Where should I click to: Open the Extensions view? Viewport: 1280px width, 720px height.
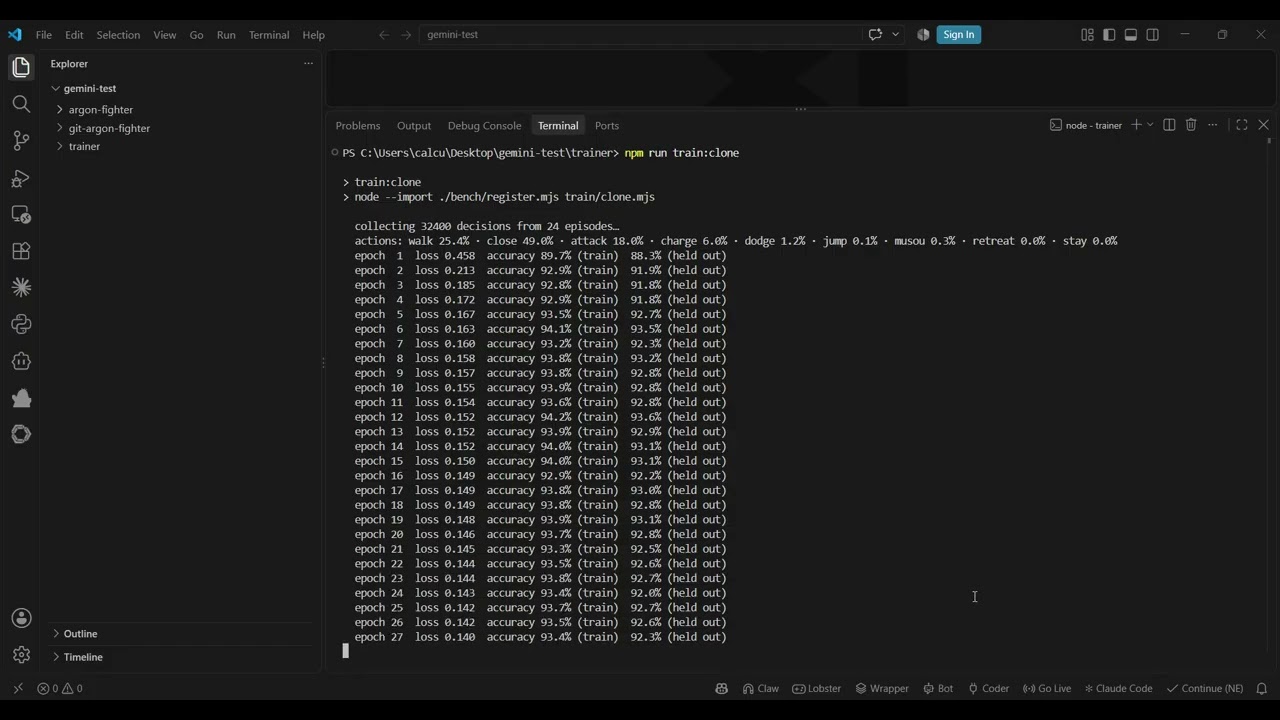point(21,251)
